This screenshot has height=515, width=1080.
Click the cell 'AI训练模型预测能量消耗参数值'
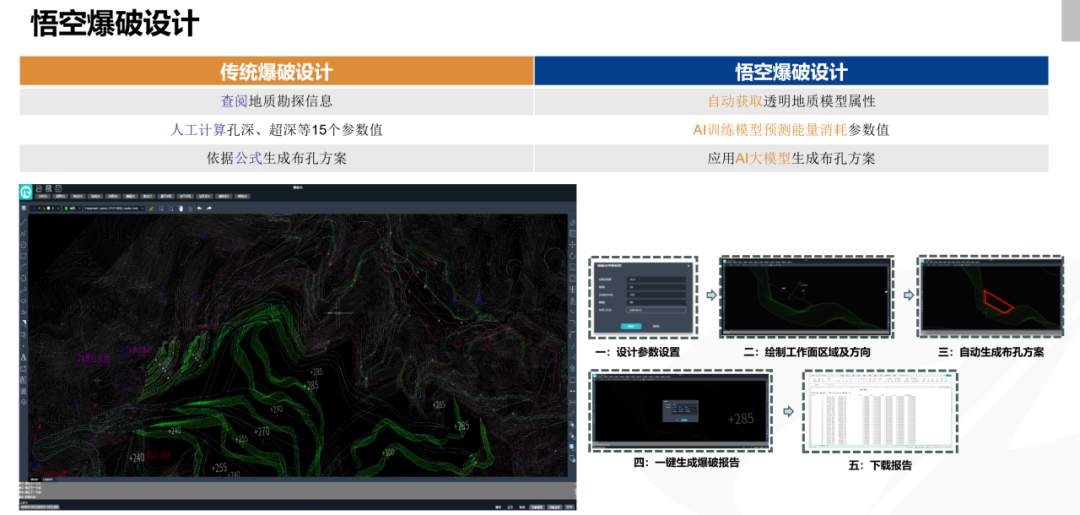click(x=791, y=129)
